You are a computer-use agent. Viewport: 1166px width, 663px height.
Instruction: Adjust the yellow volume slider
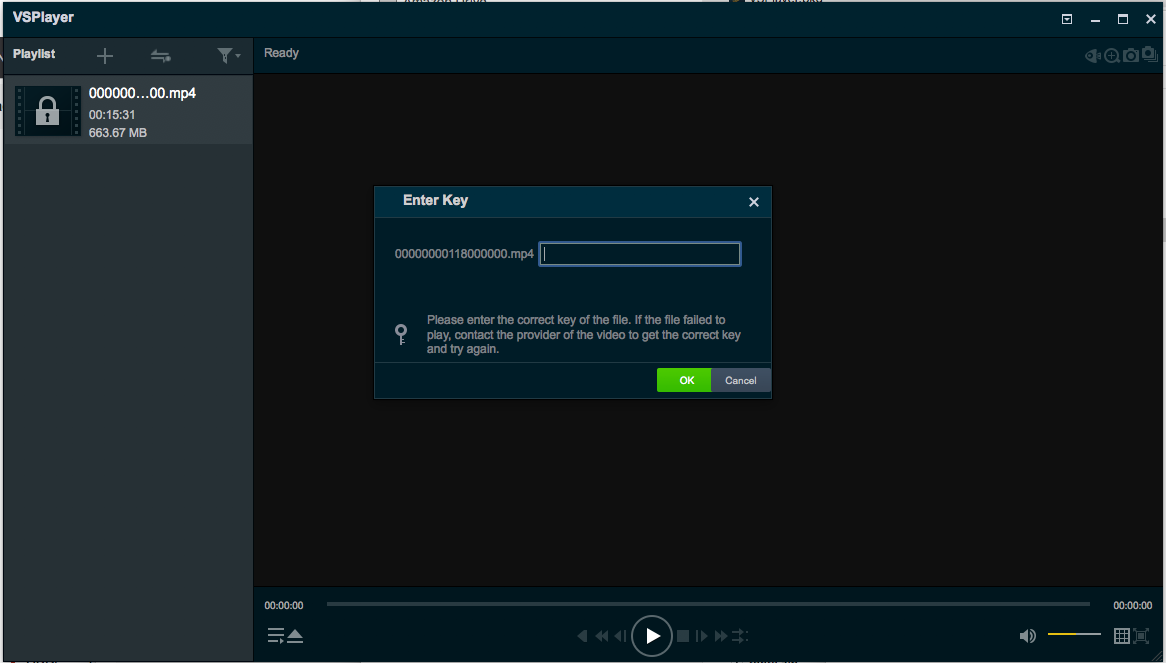[x=1074, y=635]
